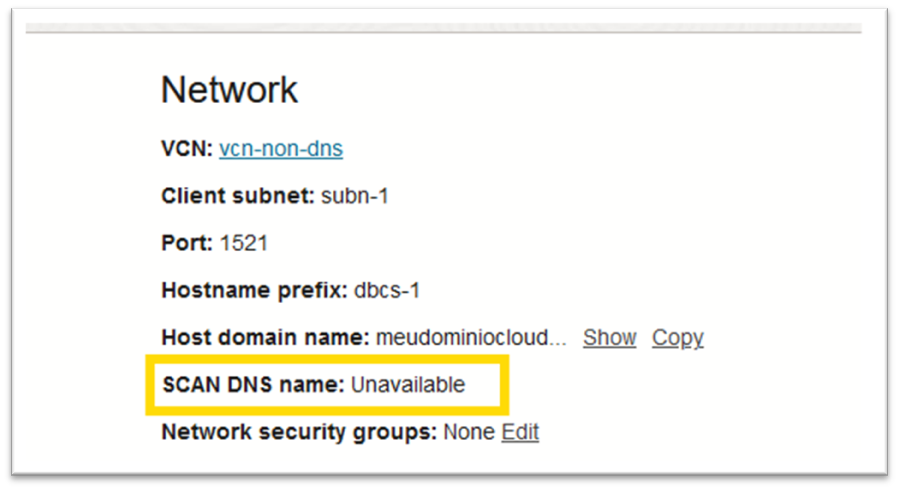Image resolution: width=899 pixels, height=490 pixels.
Task: Click the Network section heading
Action: [229, 90]
